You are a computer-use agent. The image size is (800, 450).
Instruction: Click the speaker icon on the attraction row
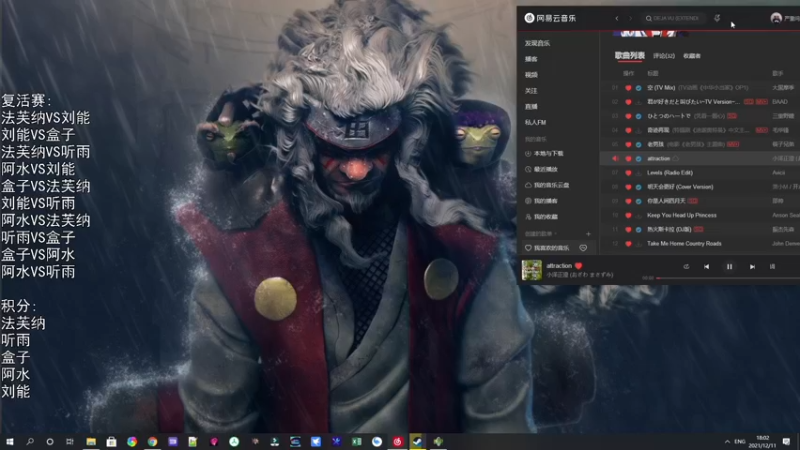615,159
